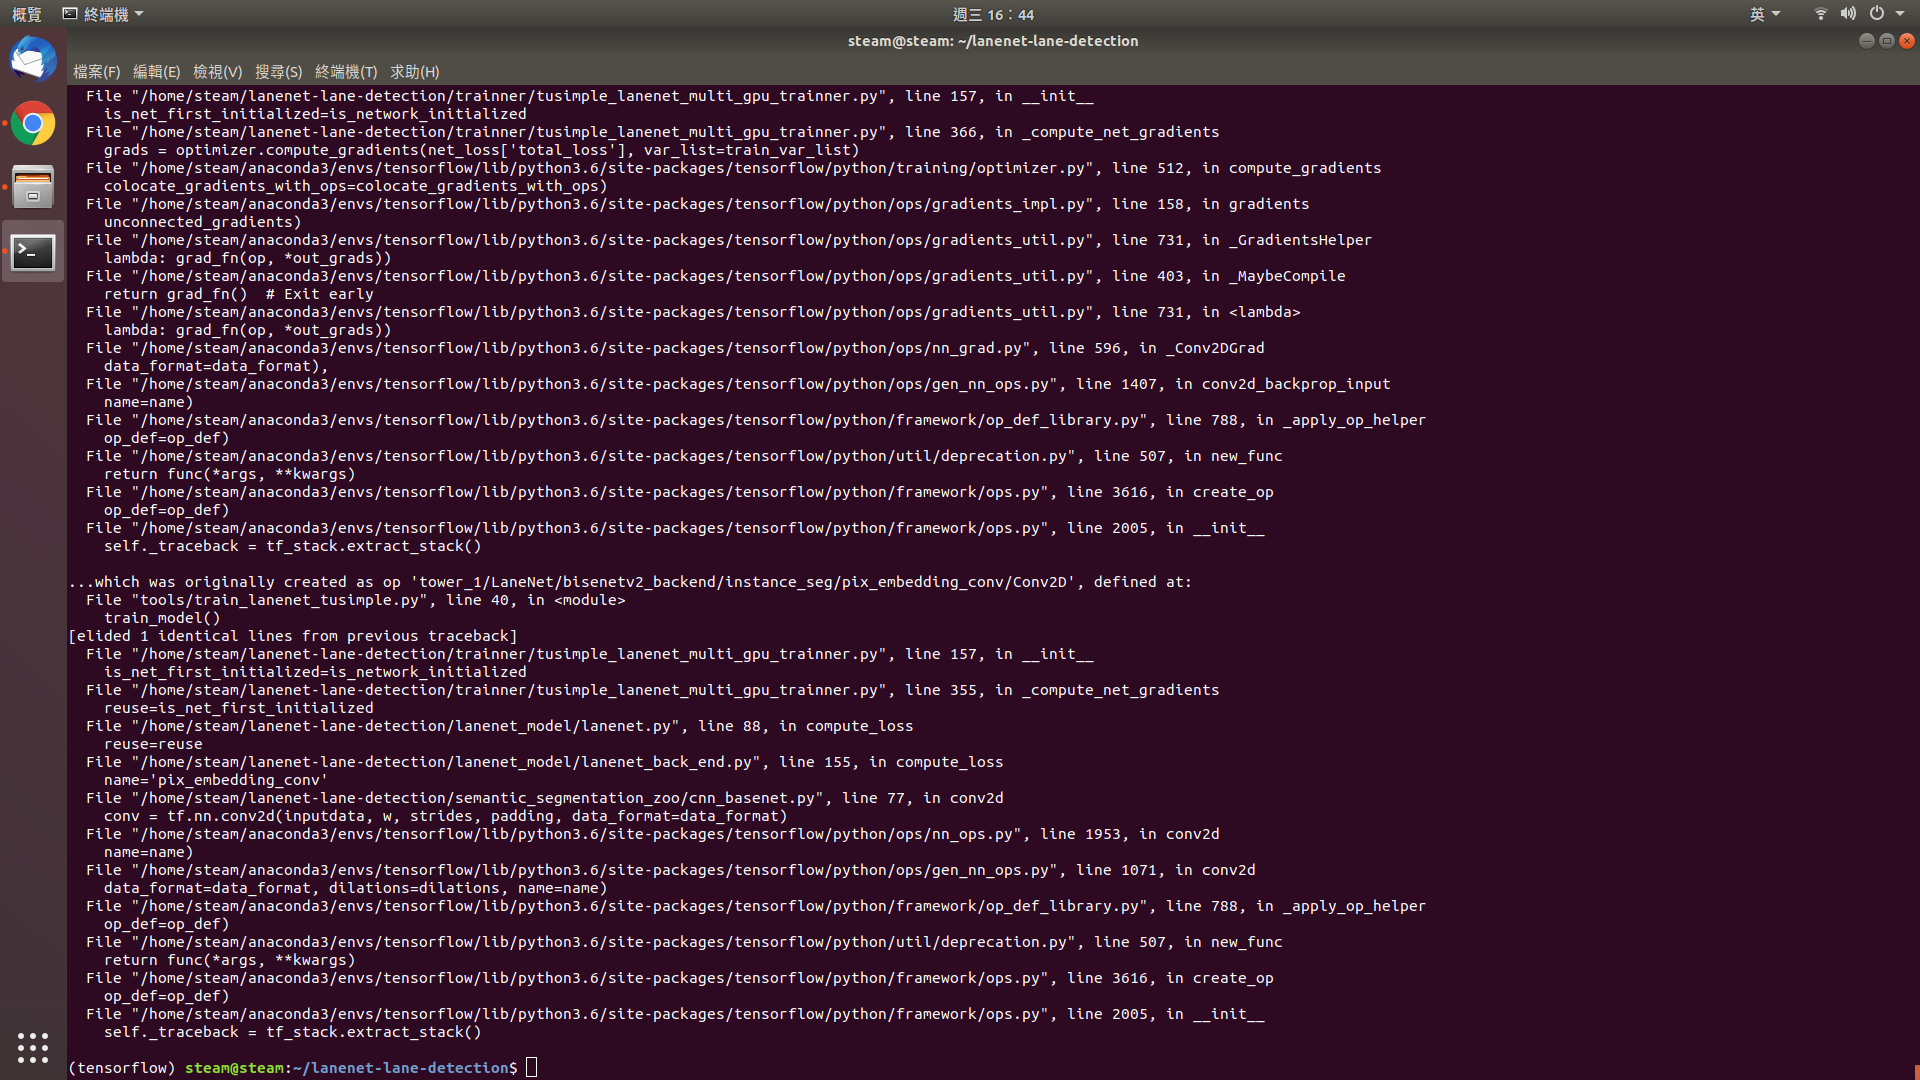Click the 概覽 button in the top-left corner
This screenshot has height=1080, width=1920.
tap(25, 14)
